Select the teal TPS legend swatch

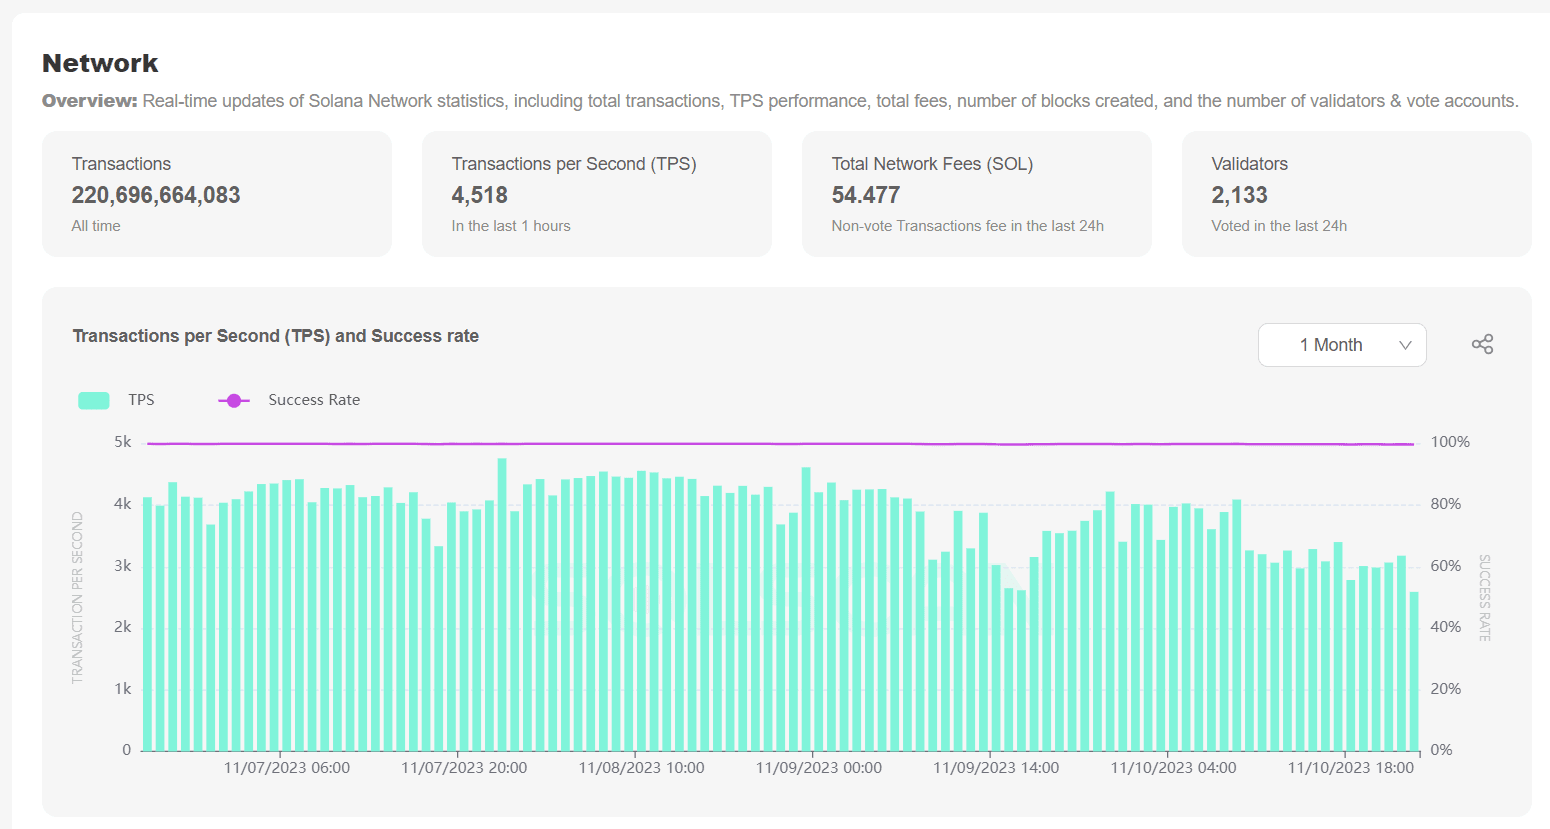coord(93,399)
